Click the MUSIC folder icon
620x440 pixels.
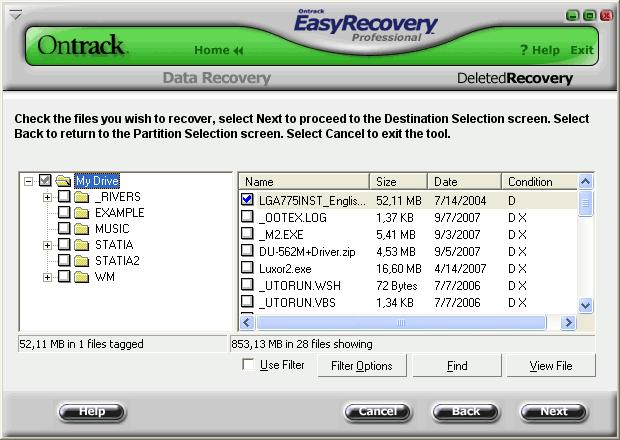click(82, 229)
